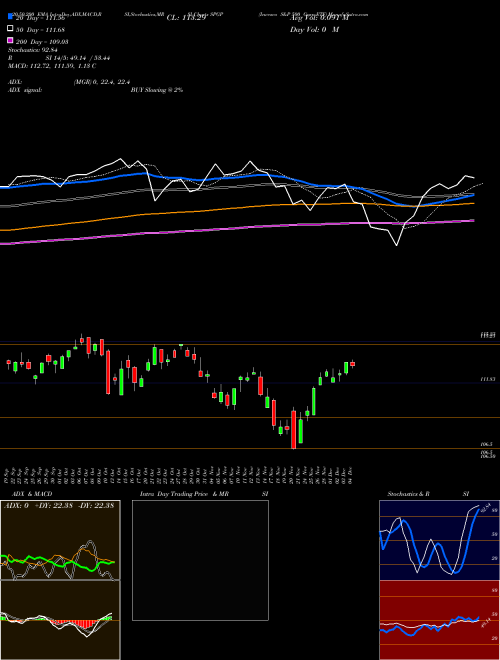Select the '50 Day = 111.68' label
This screenshot has height=660, width=500.
(40, 30)
